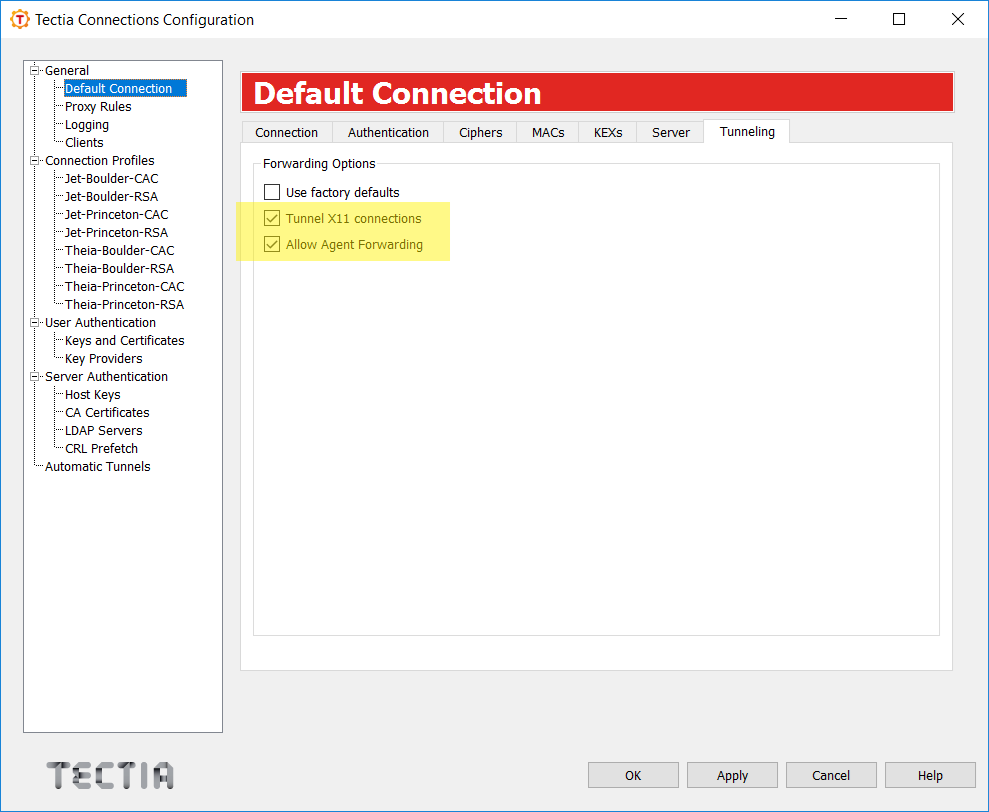Screen dimensions: 989x812
Task: Select the MACs tab
Action: click(x=547, y=132)
